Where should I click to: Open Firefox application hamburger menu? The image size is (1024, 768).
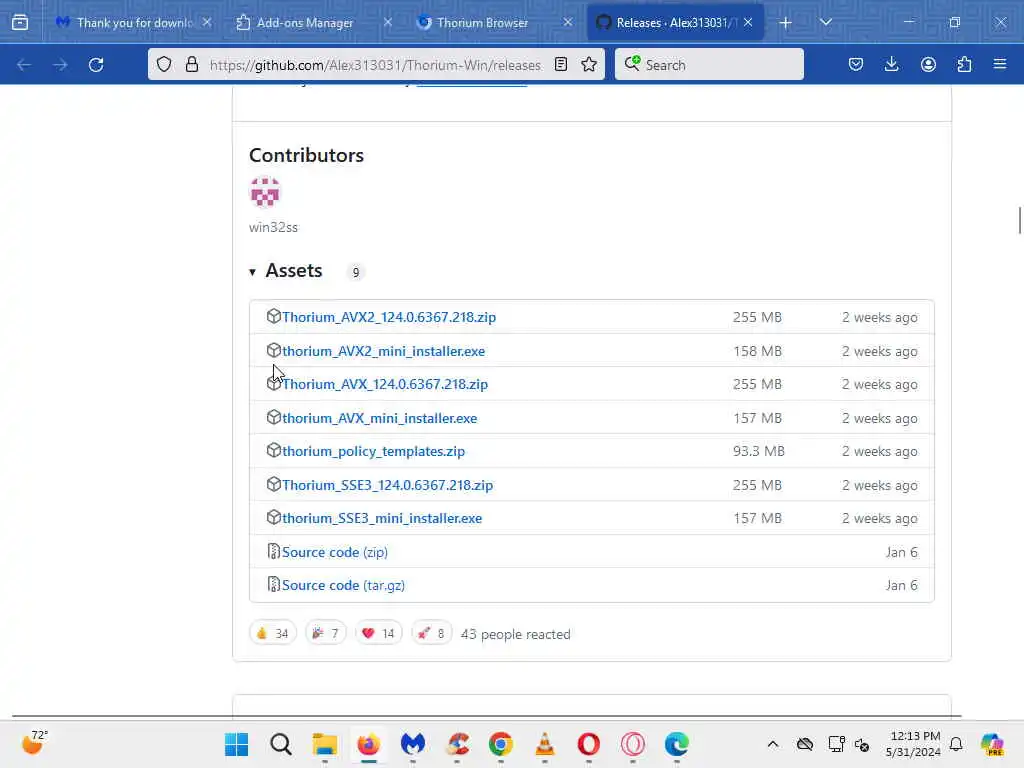[x=1000, y=64]
